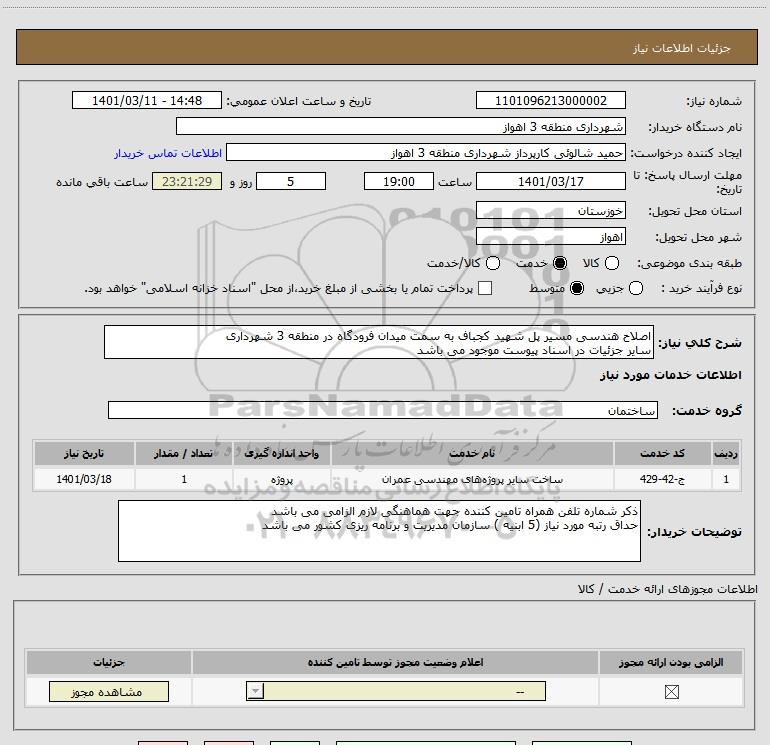Open the buyer contact info link
The height and width of the screenshot is (745, 770).
tap(168, 153)
